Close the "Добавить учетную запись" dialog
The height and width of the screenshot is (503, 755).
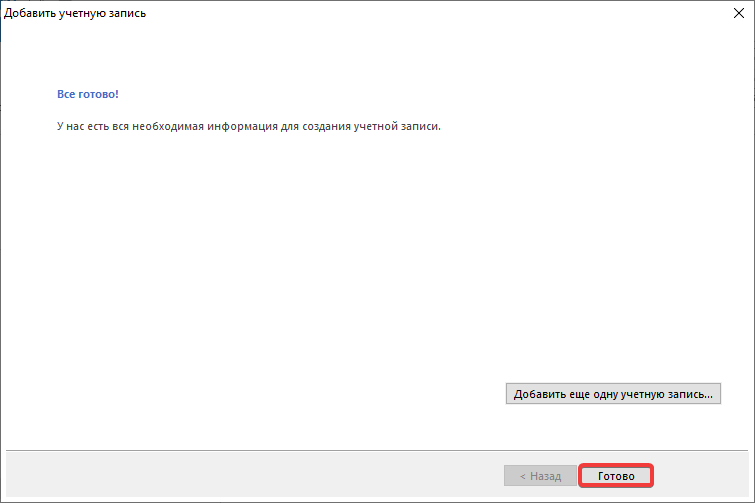tap(736, 15)
